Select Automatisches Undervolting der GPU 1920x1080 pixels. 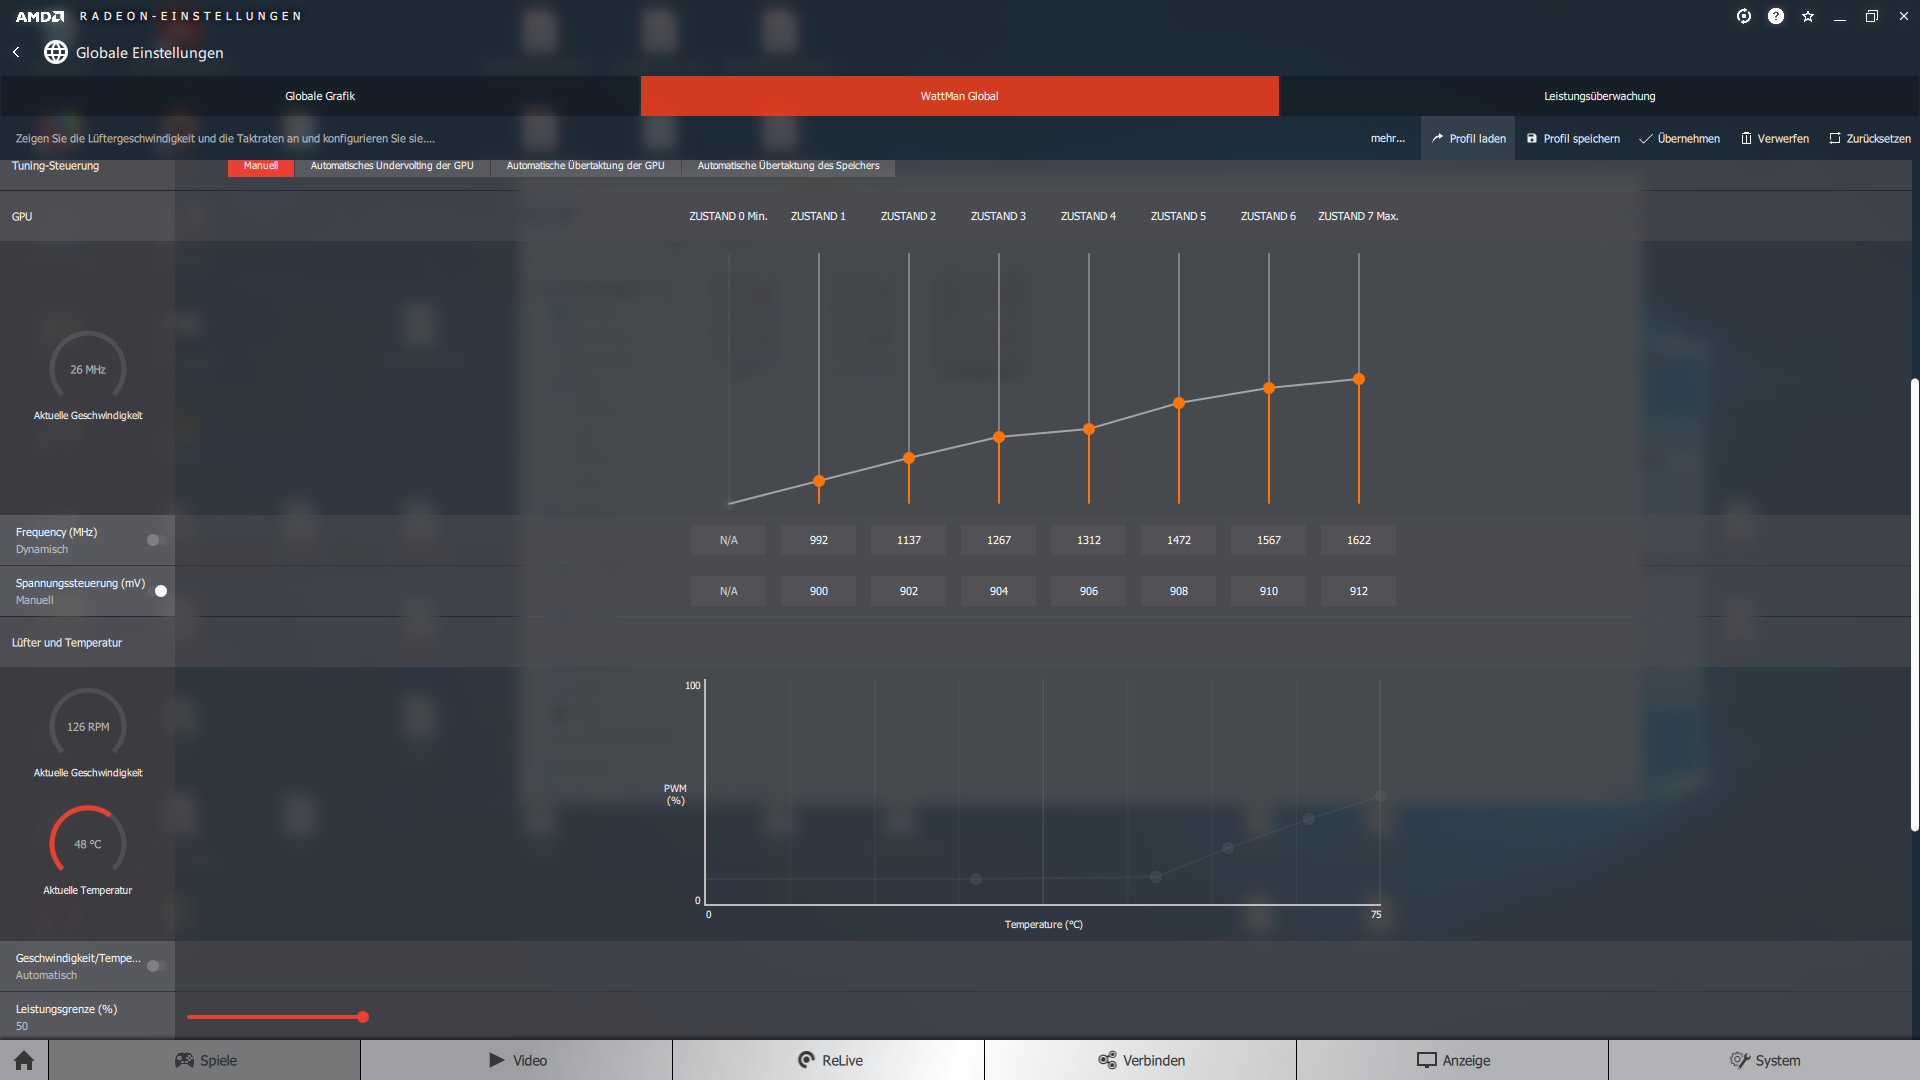point(392,166)
